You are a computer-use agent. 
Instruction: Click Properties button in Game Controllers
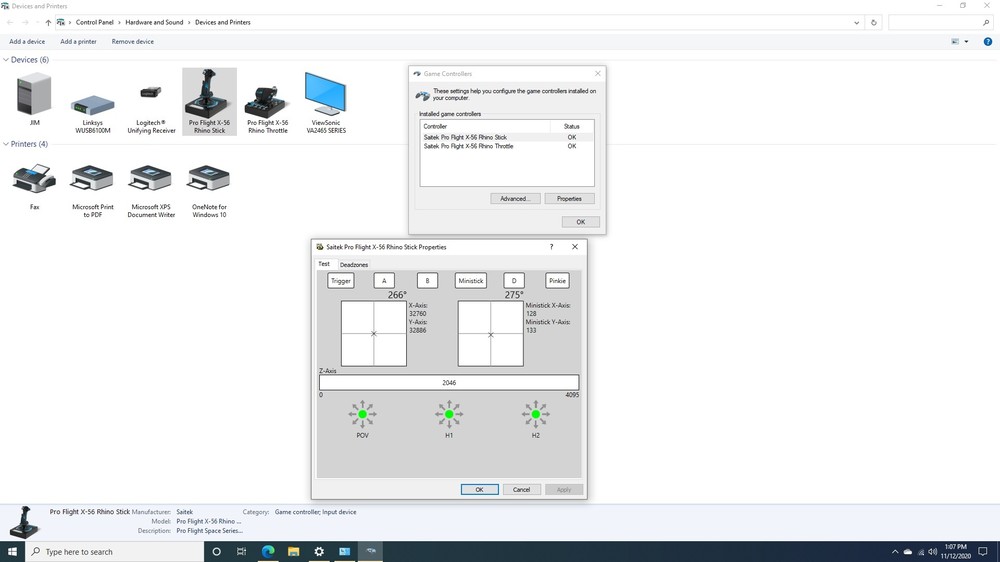click(569, 199)
